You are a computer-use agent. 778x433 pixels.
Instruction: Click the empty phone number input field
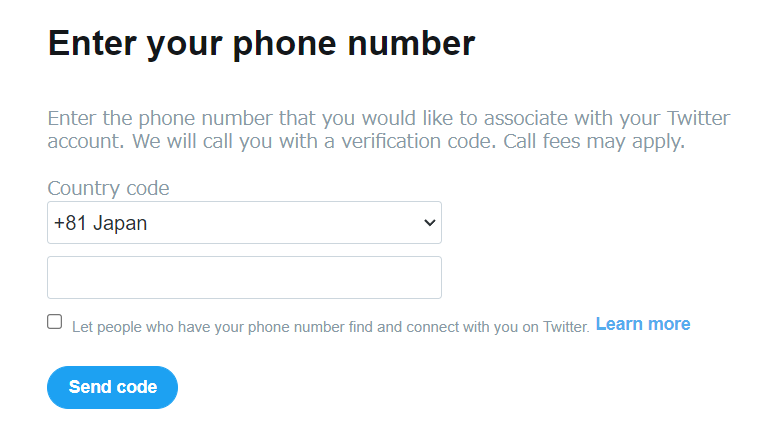[244, 277]
